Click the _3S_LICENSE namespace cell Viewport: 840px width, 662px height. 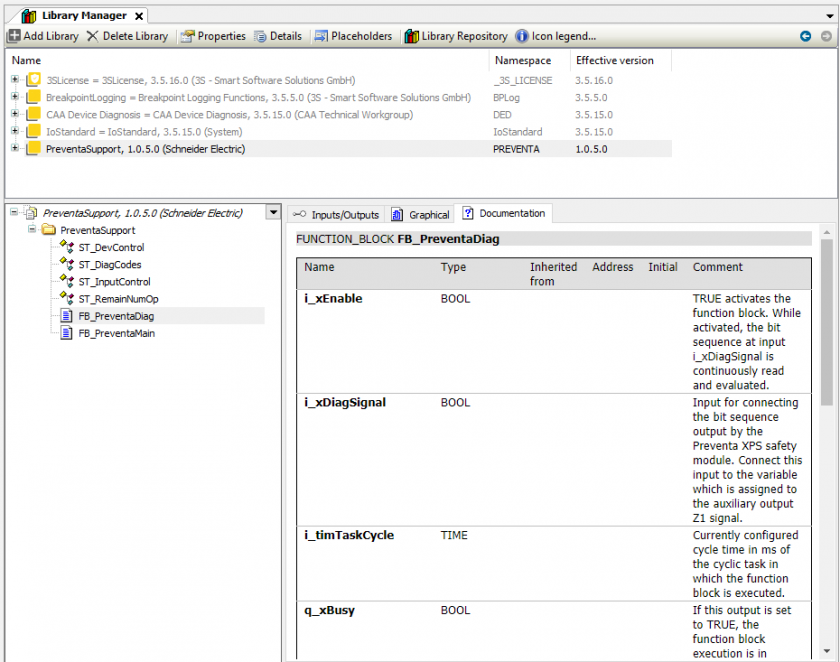[x=522, y=80]
